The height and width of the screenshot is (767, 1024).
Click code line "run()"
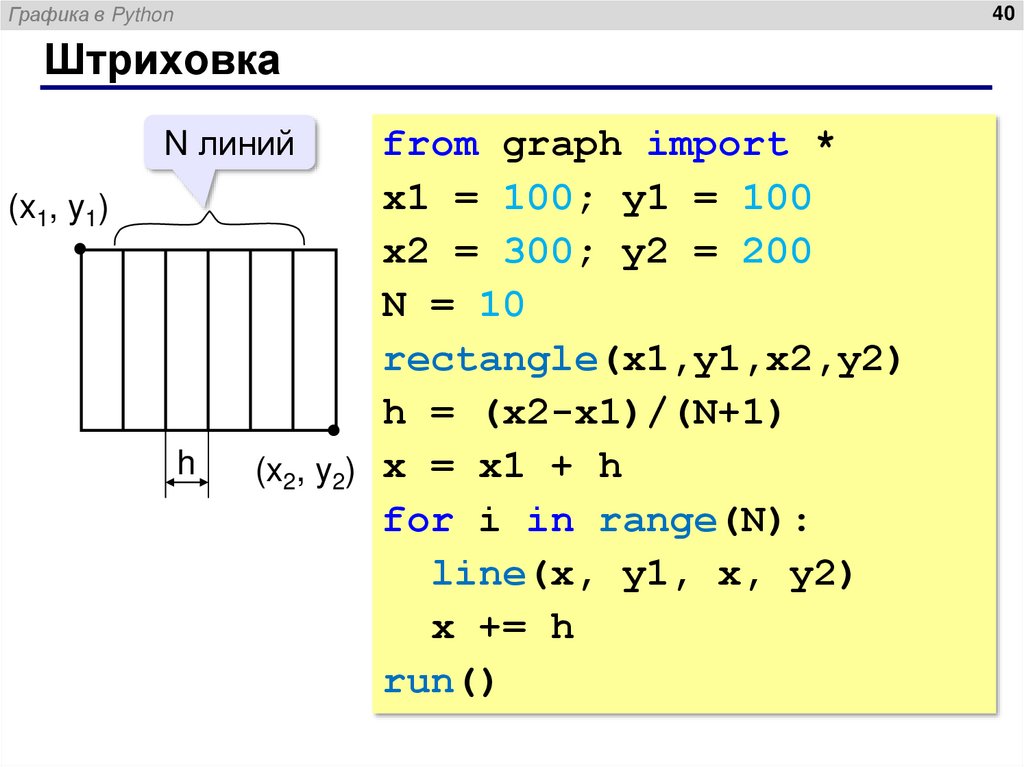coord(439,681)
